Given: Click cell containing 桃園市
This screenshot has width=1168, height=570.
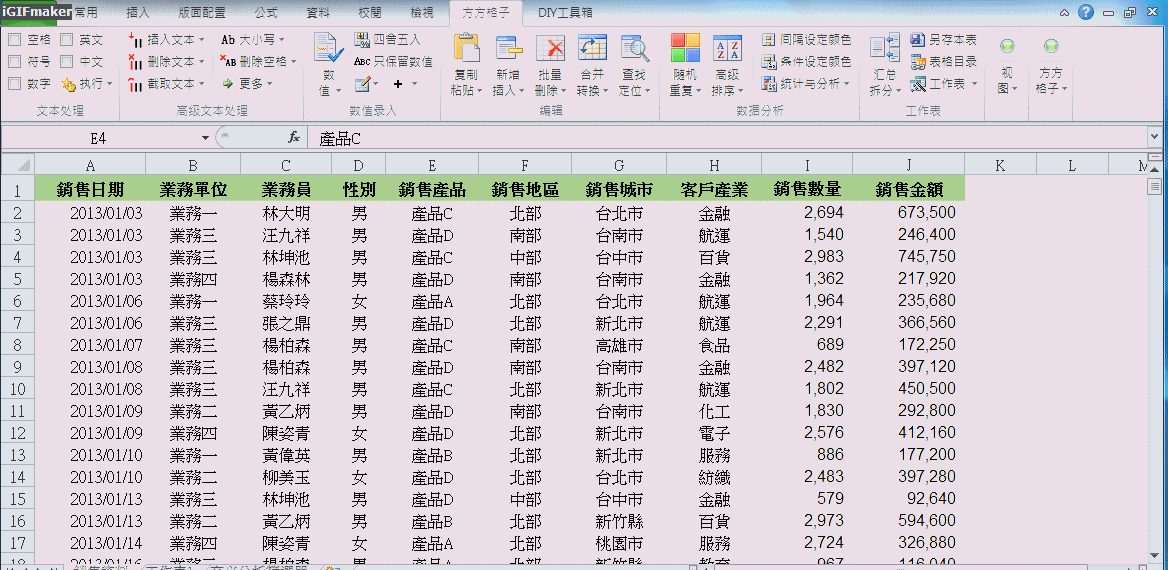Looking at the screenshot, I should (619, 542).
